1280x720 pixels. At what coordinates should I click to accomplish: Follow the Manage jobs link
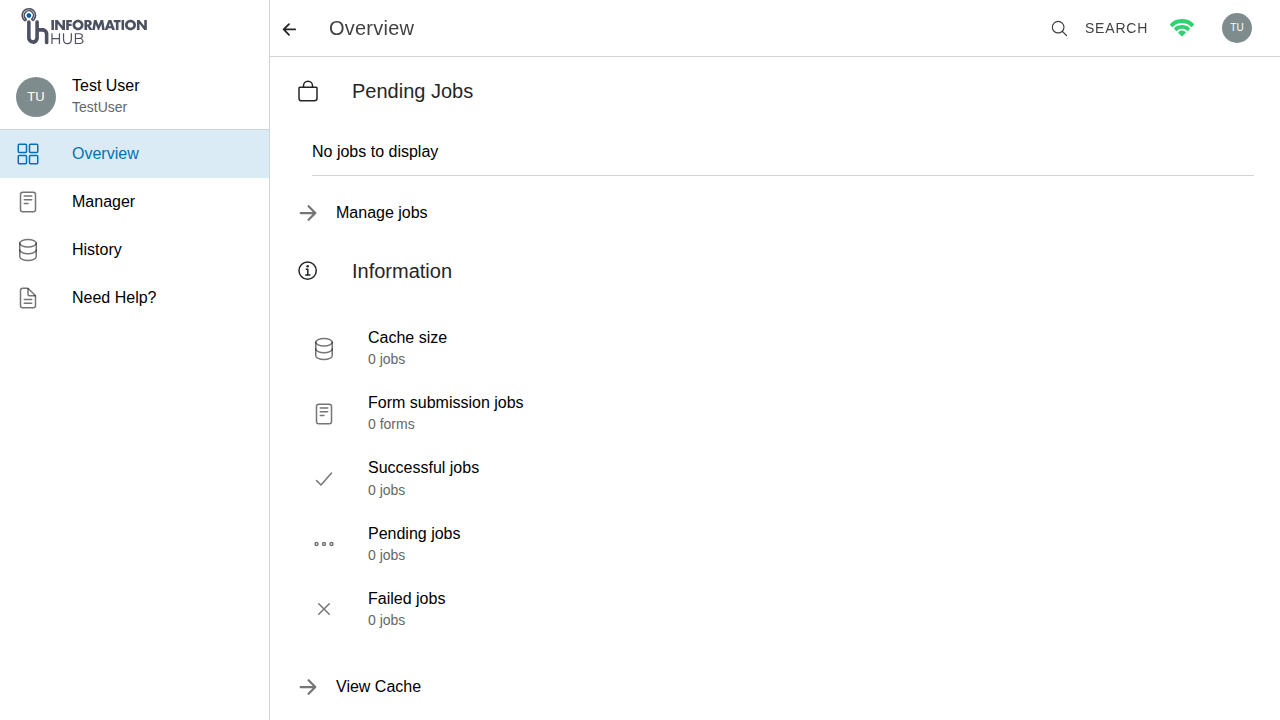tap(382, 213)
